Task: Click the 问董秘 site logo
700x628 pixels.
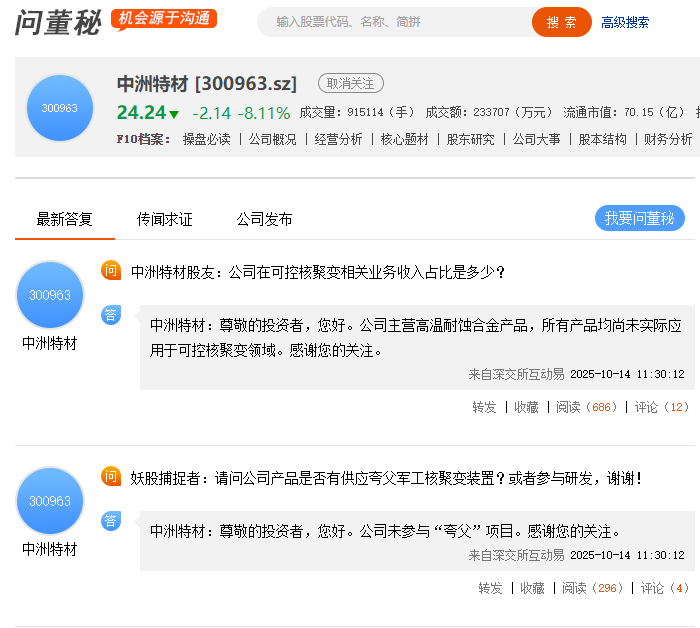Action: point(58,22)
